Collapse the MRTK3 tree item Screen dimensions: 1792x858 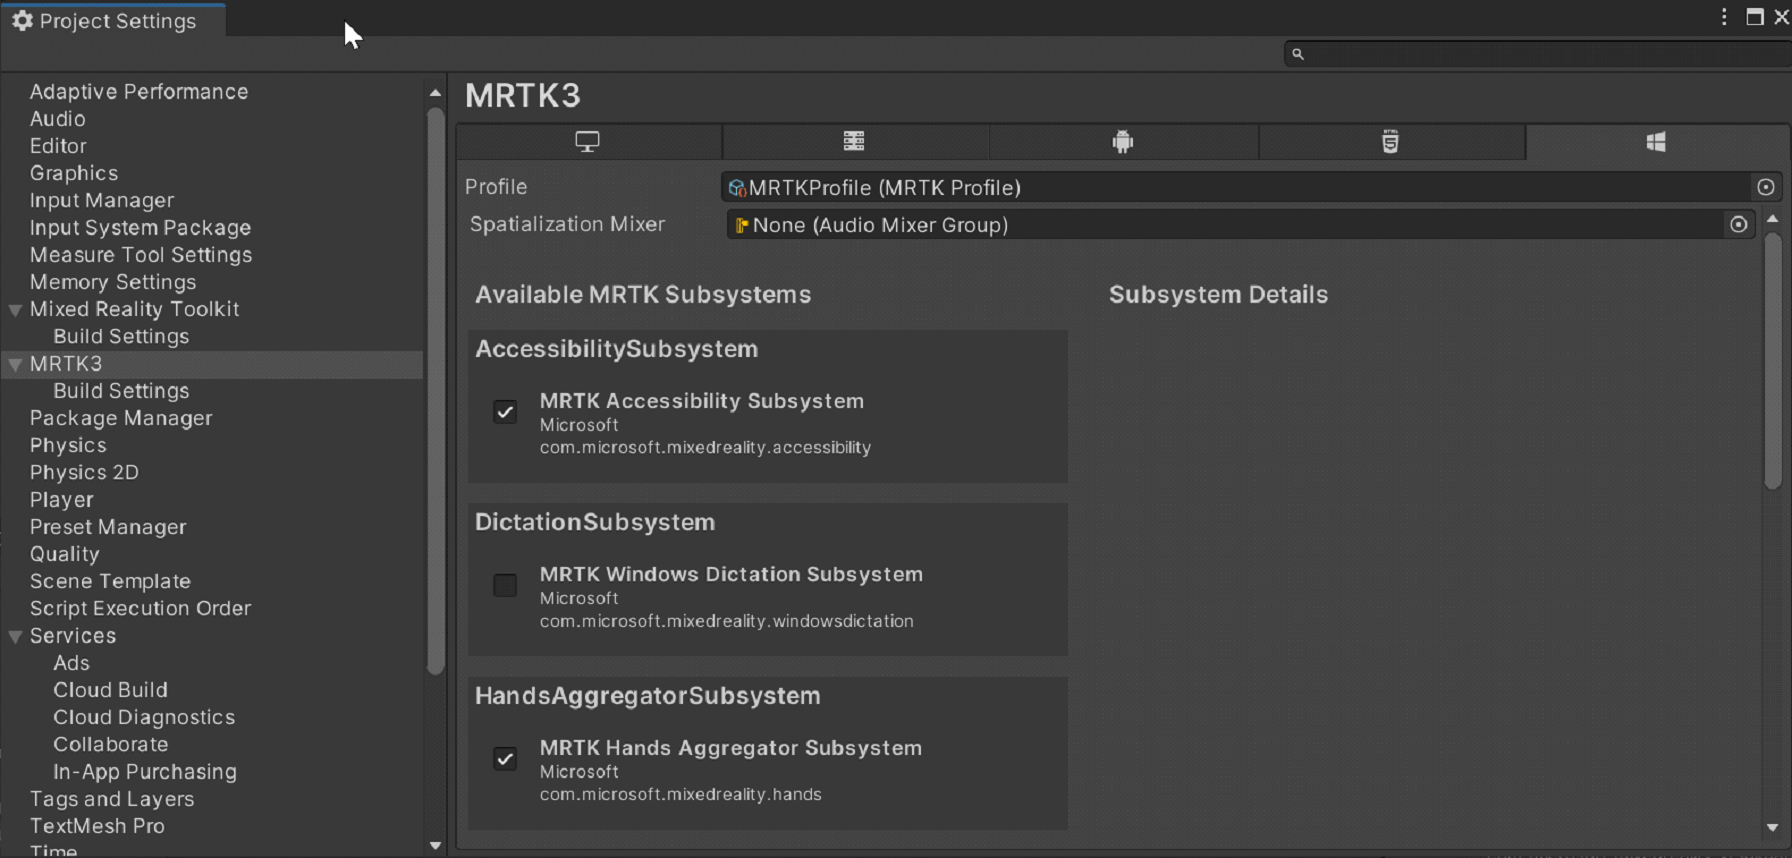pyautogui.click(x=15, y=365)
